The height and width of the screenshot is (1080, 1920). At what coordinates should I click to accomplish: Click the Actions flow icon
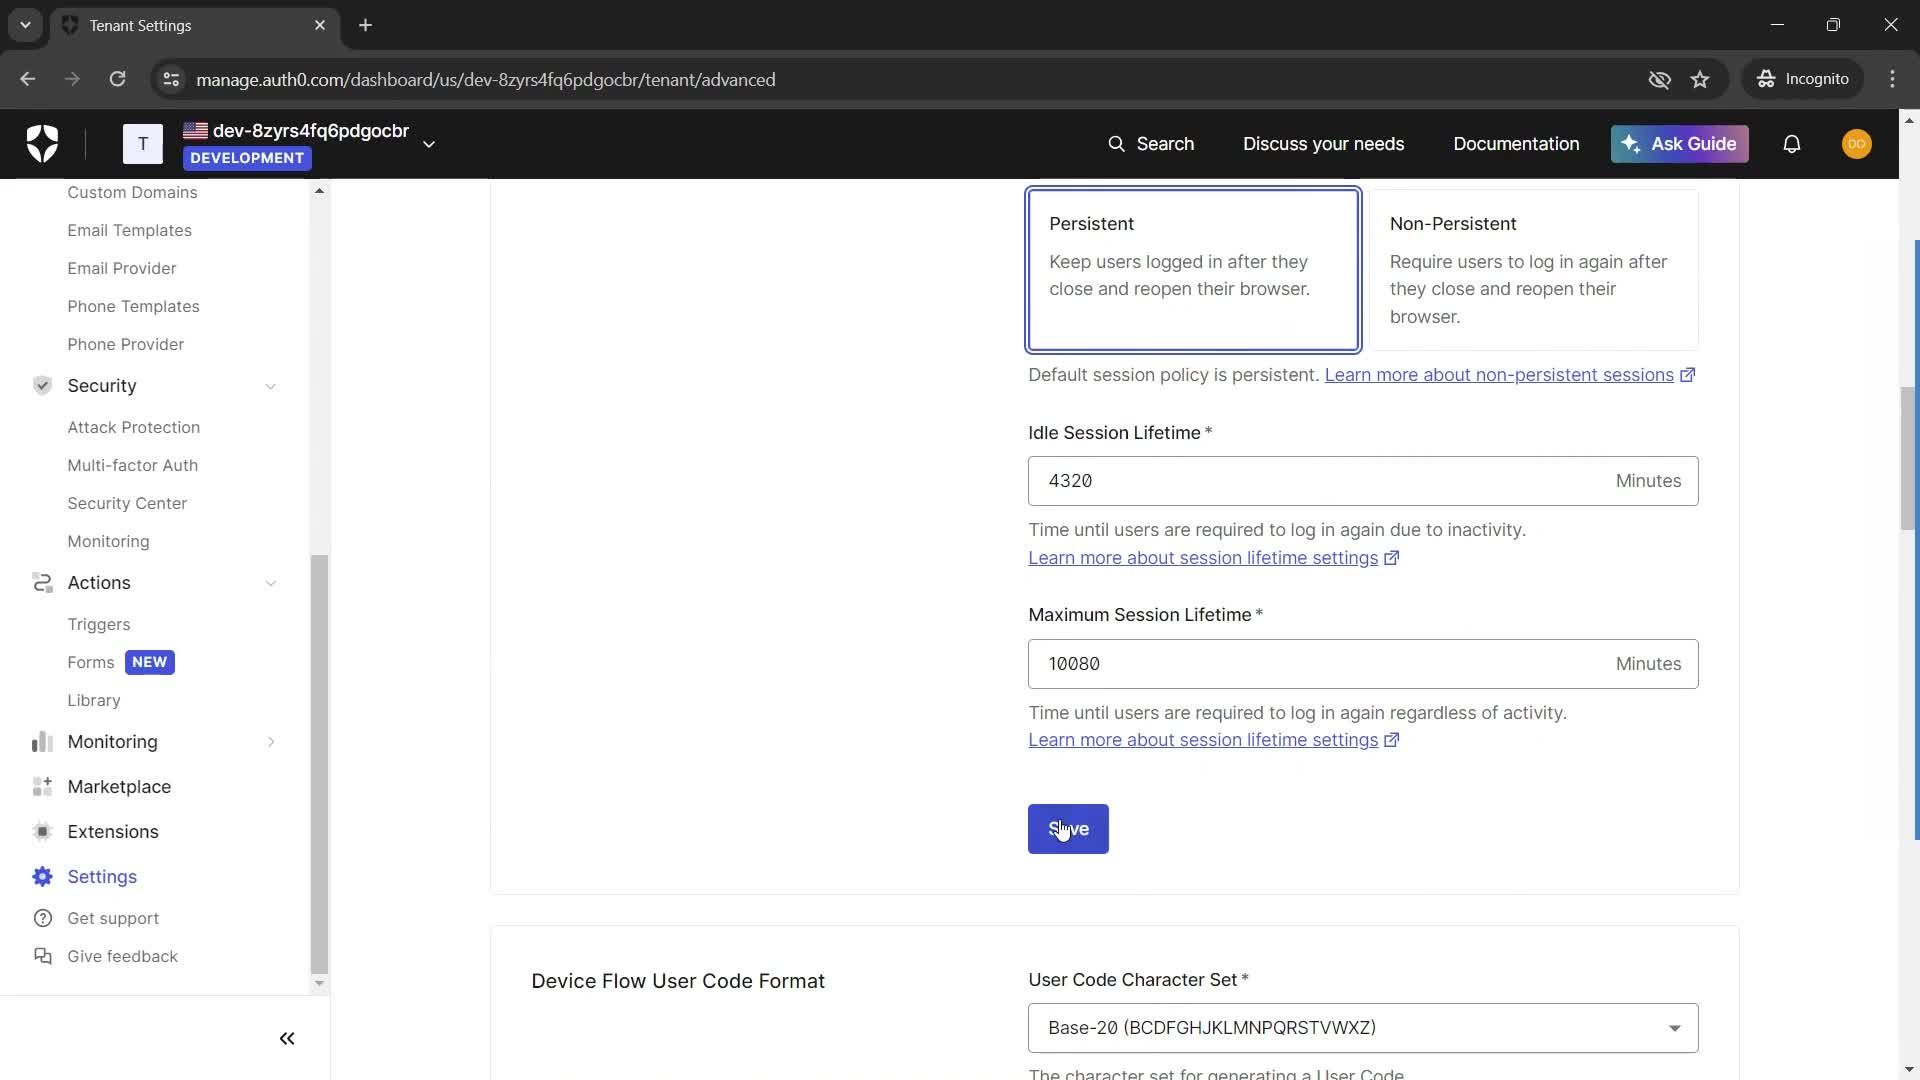(42, 582)
